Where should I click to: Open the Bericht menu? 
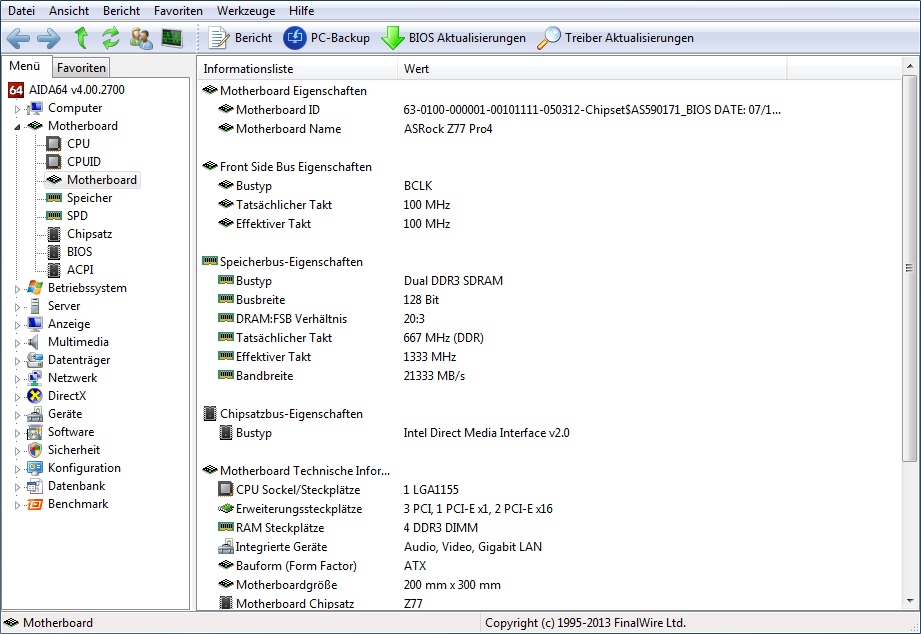point(122,11)
